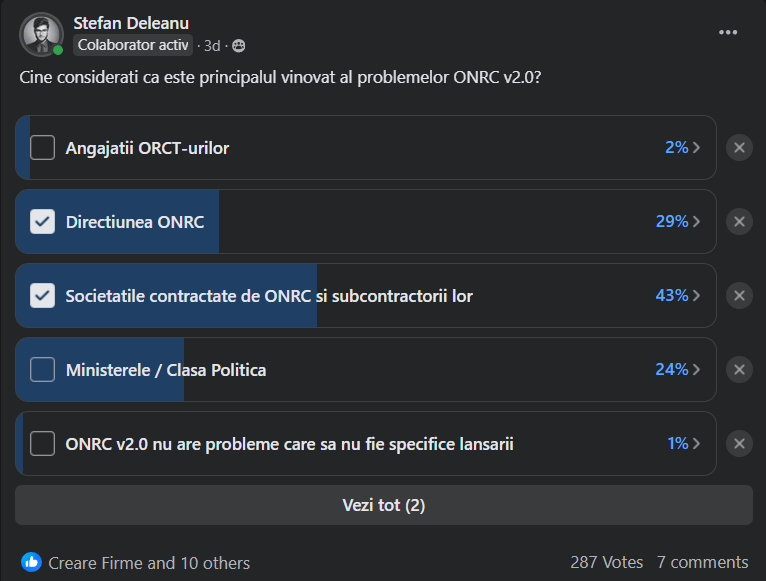Uncheck Societatile contractate de ONRC checkbox
The width and height of the screenshot is (766, 581).
click(x=42, y=296)
